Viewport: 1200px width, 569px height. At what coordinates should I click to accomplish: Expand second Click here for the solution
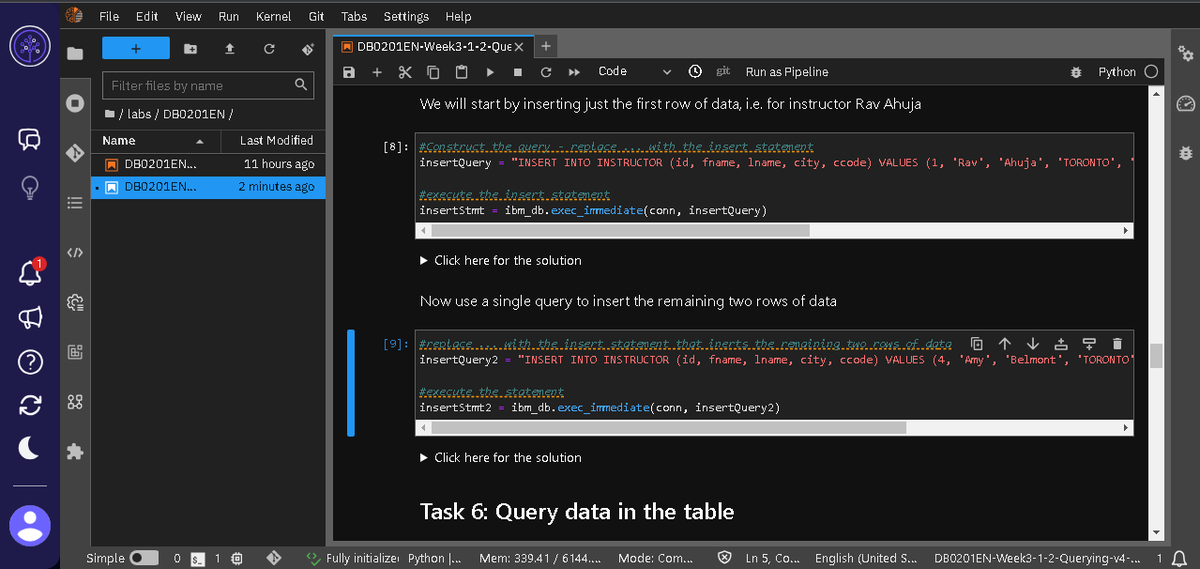[x=501, y=457]
